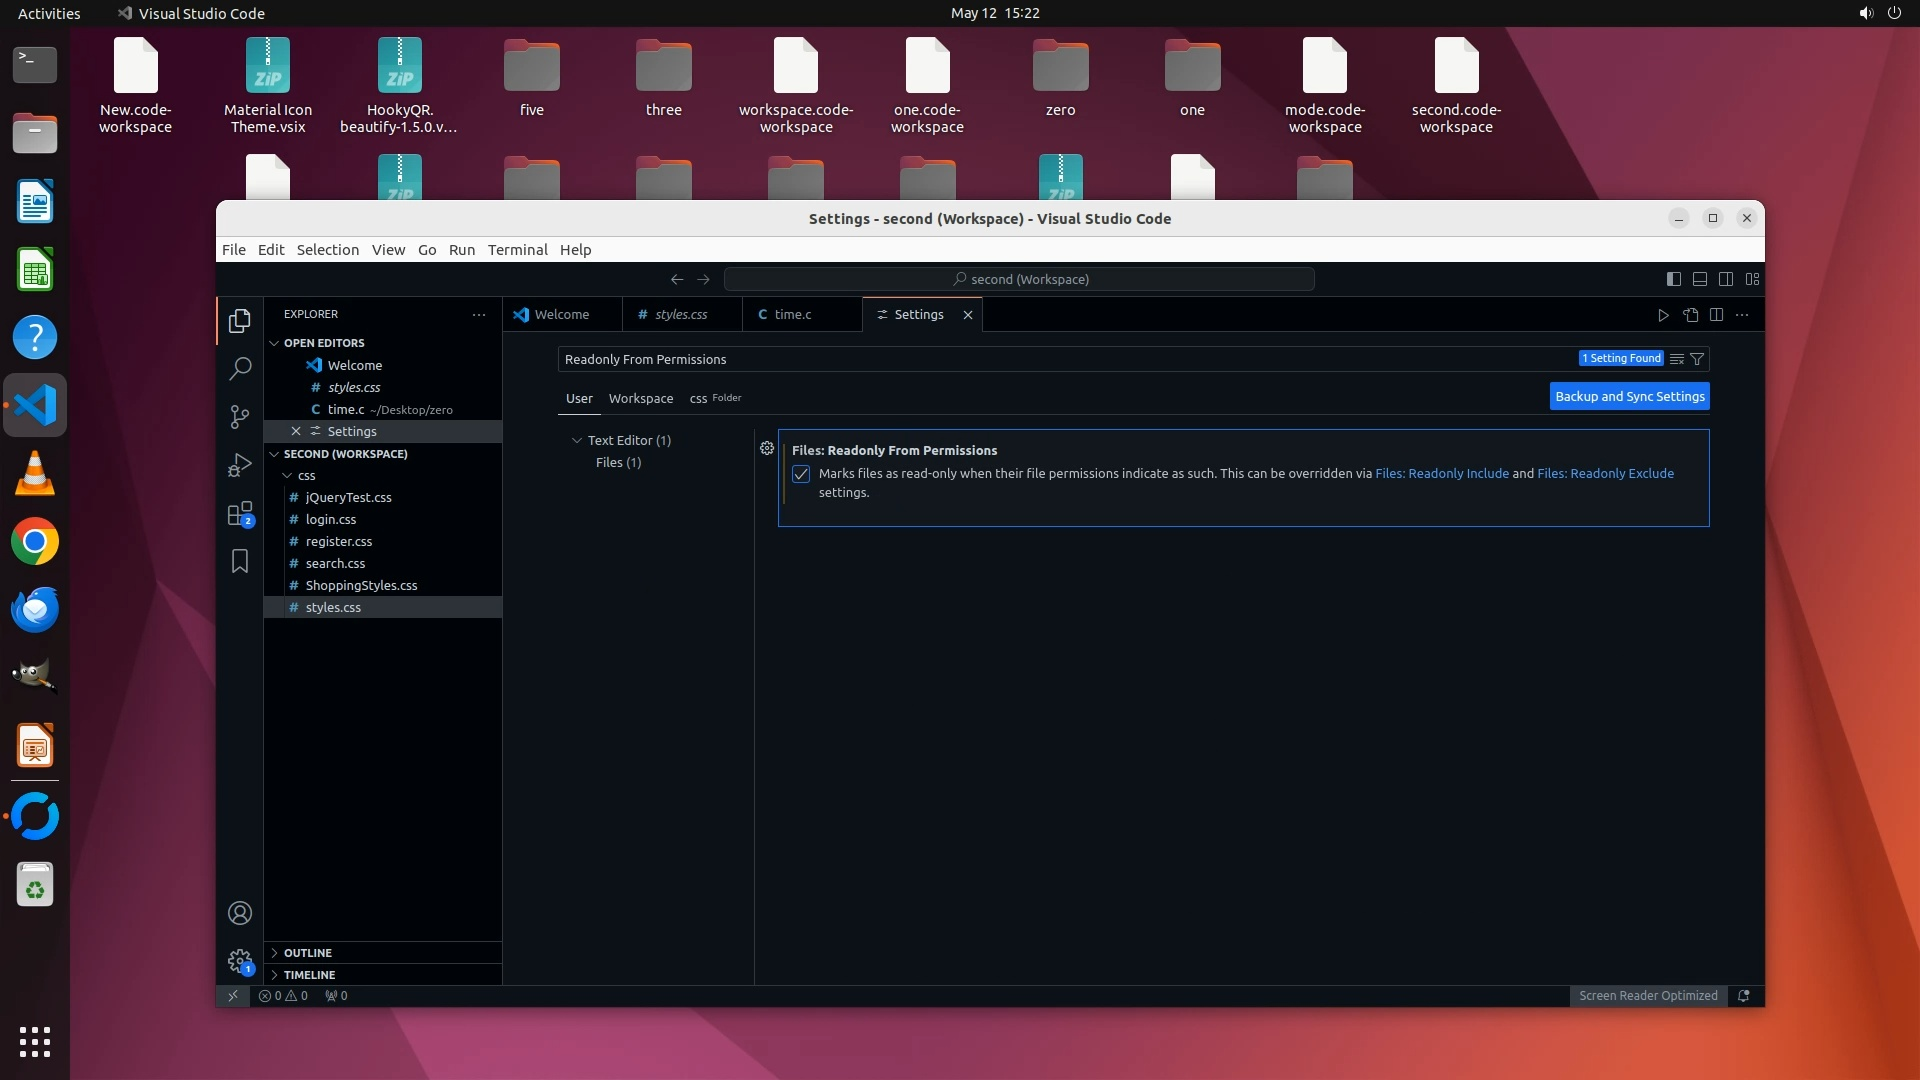Click the settings search input field

tap(1060, 359)
